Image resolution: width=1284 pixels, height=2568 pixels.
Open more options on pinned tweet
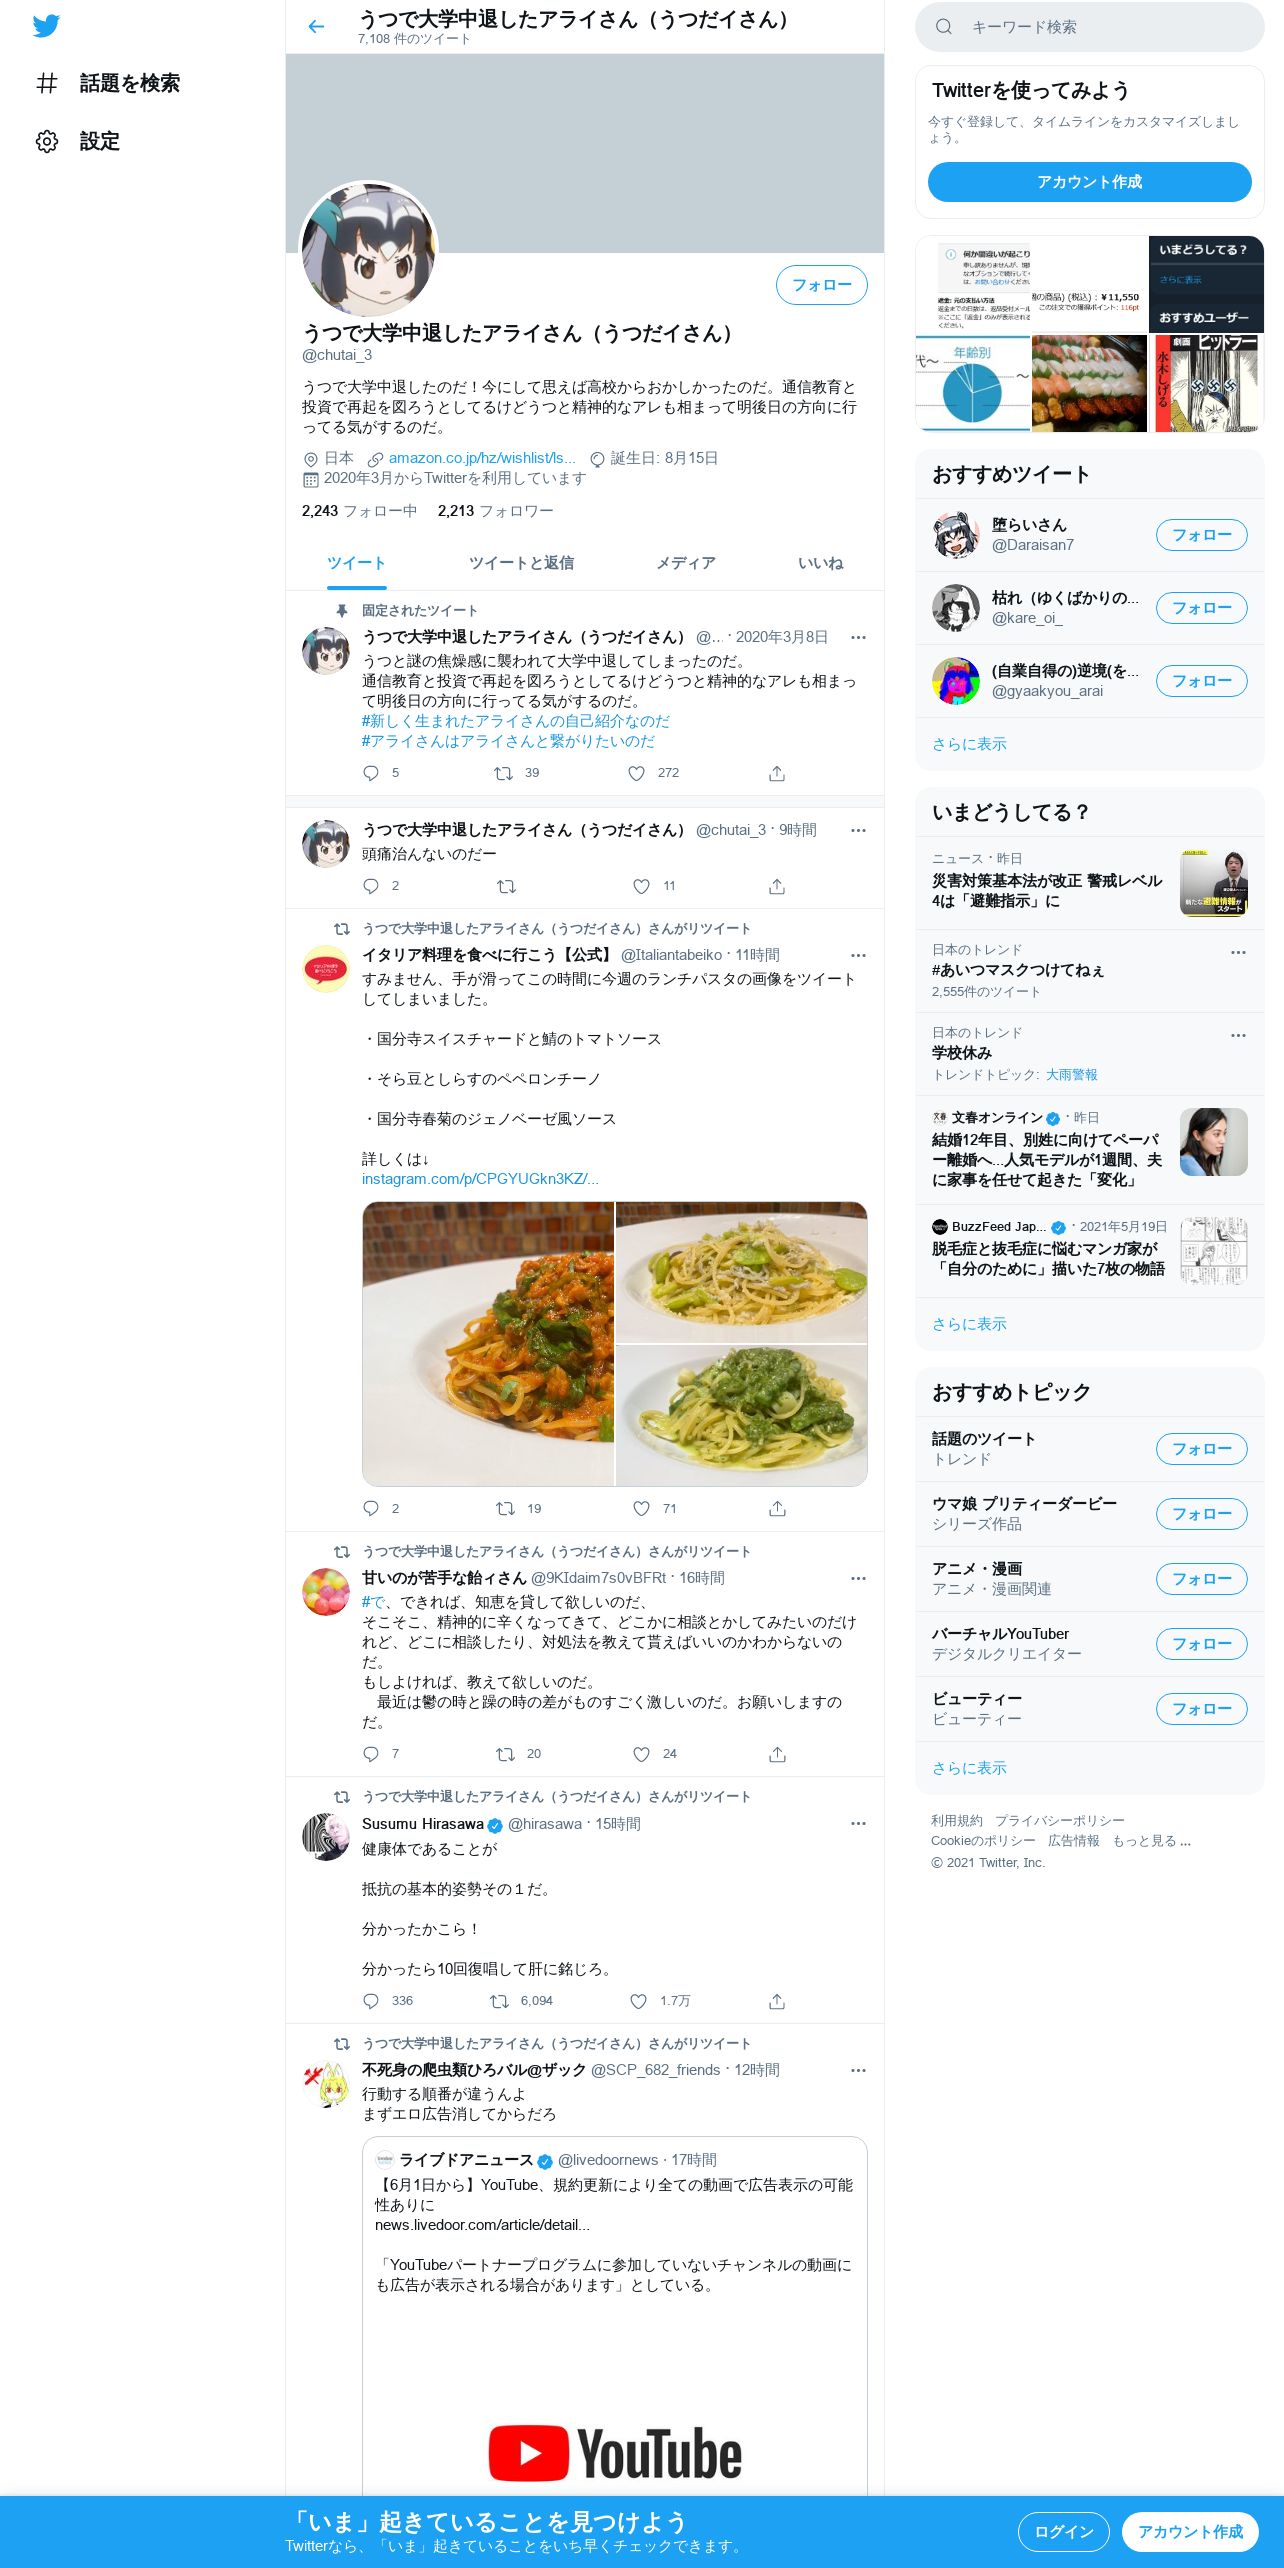858,637
